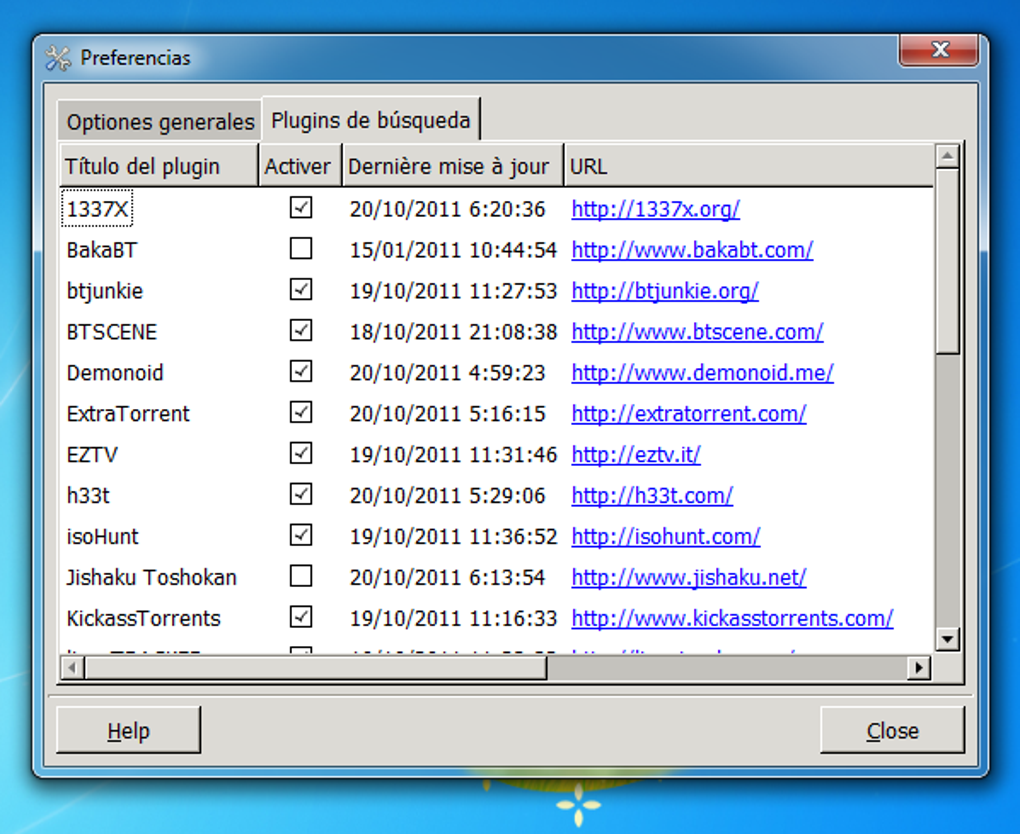1020x834 pixels.
Task: Select the KickassTorrents plugin title
Action: coord(144,619)
